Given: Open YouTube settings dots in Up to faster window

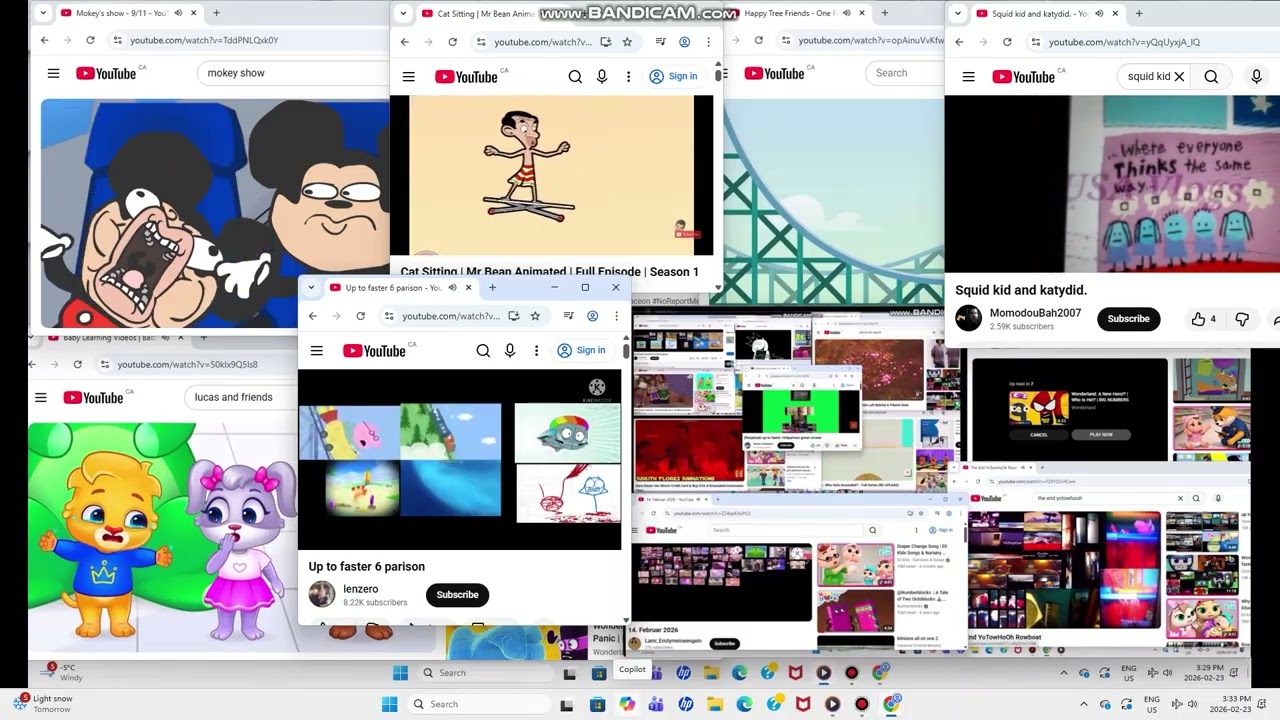Looking at the screenshot, I should [x=536, y=350].
